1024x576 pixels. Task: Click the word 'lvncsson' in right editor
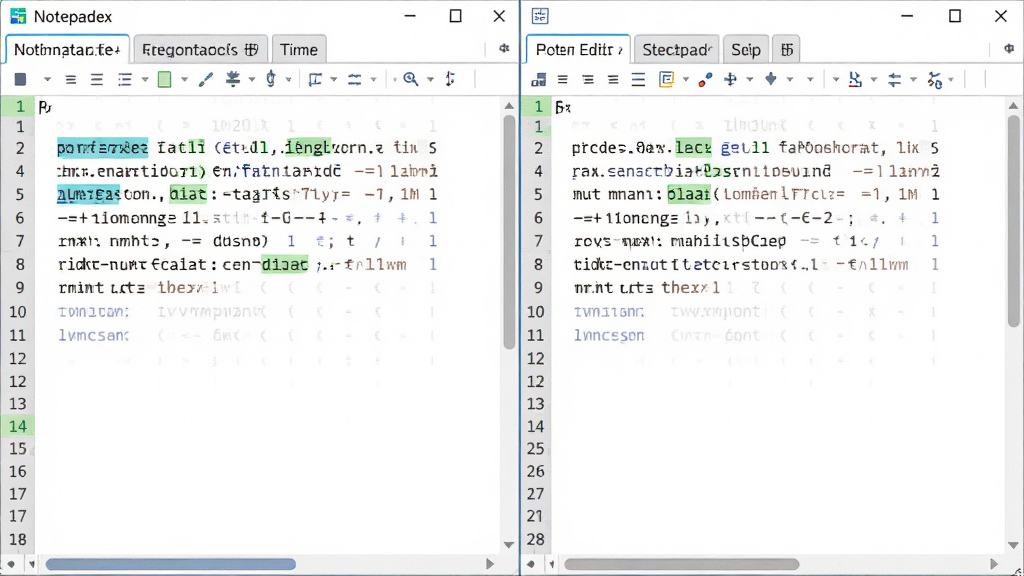(x=609, y=336)
